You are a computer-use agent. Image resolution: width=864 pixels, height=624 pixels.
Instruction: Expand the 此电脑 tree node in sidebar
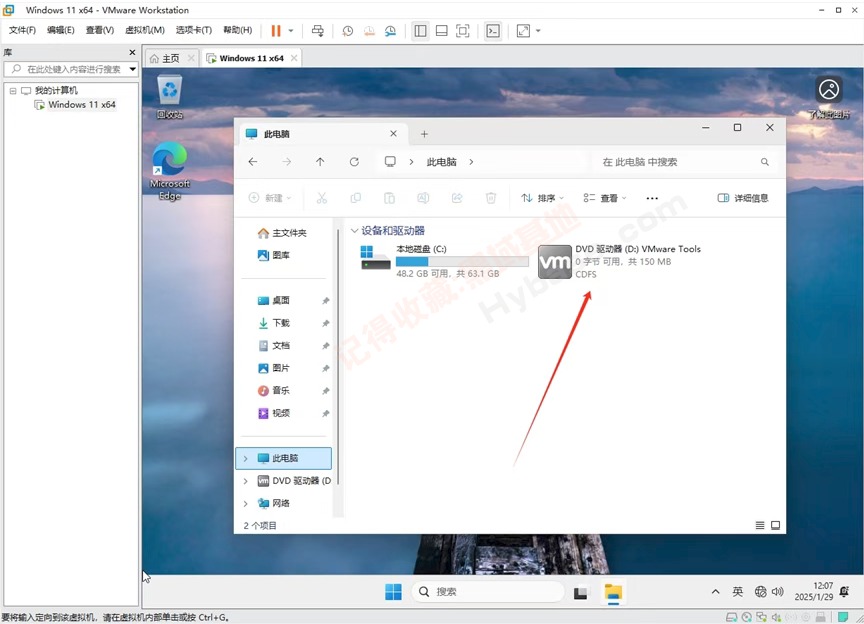click(245, 458)
